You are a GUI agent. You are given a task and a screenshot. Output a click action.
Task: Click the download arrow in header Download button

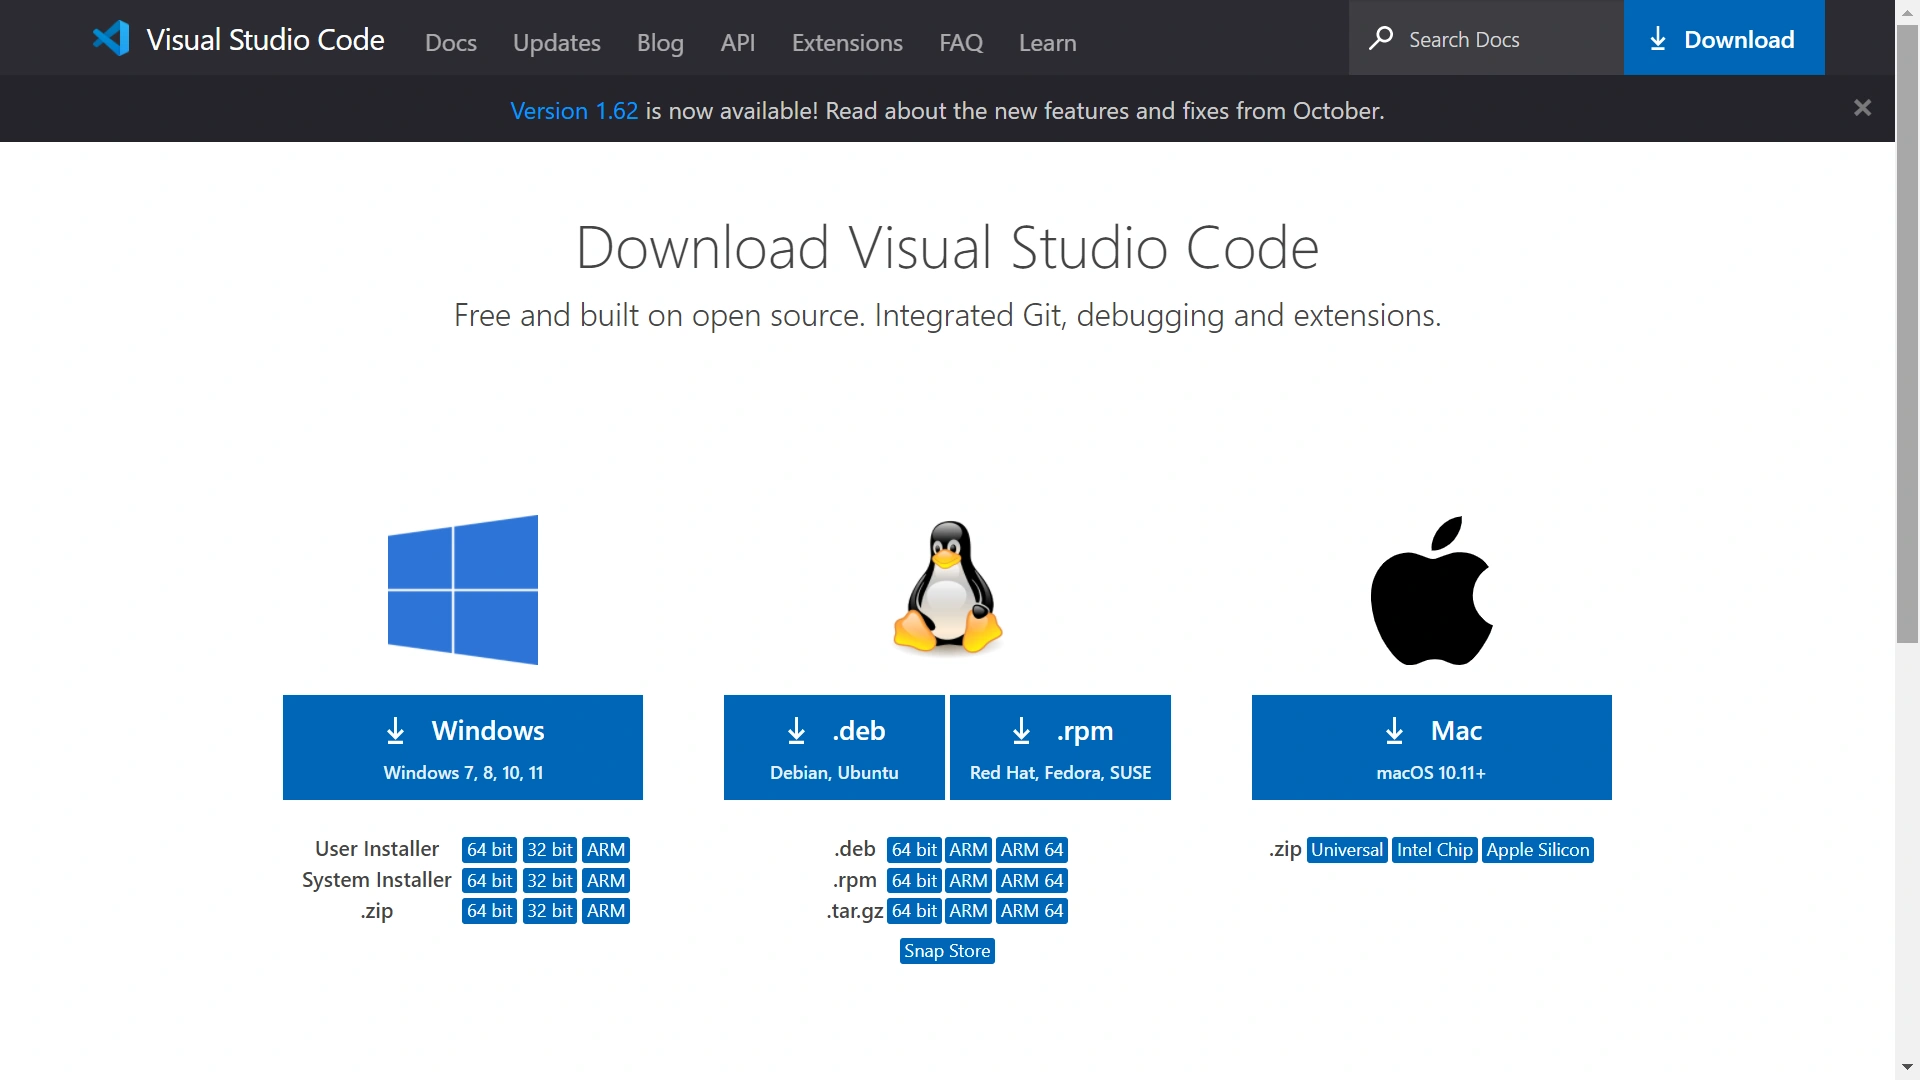pos(1658,39)
